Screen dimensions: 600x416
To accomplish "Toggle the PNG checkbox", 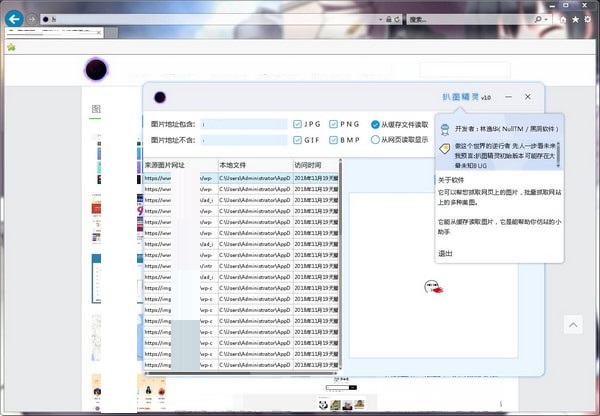I will 333,124.
